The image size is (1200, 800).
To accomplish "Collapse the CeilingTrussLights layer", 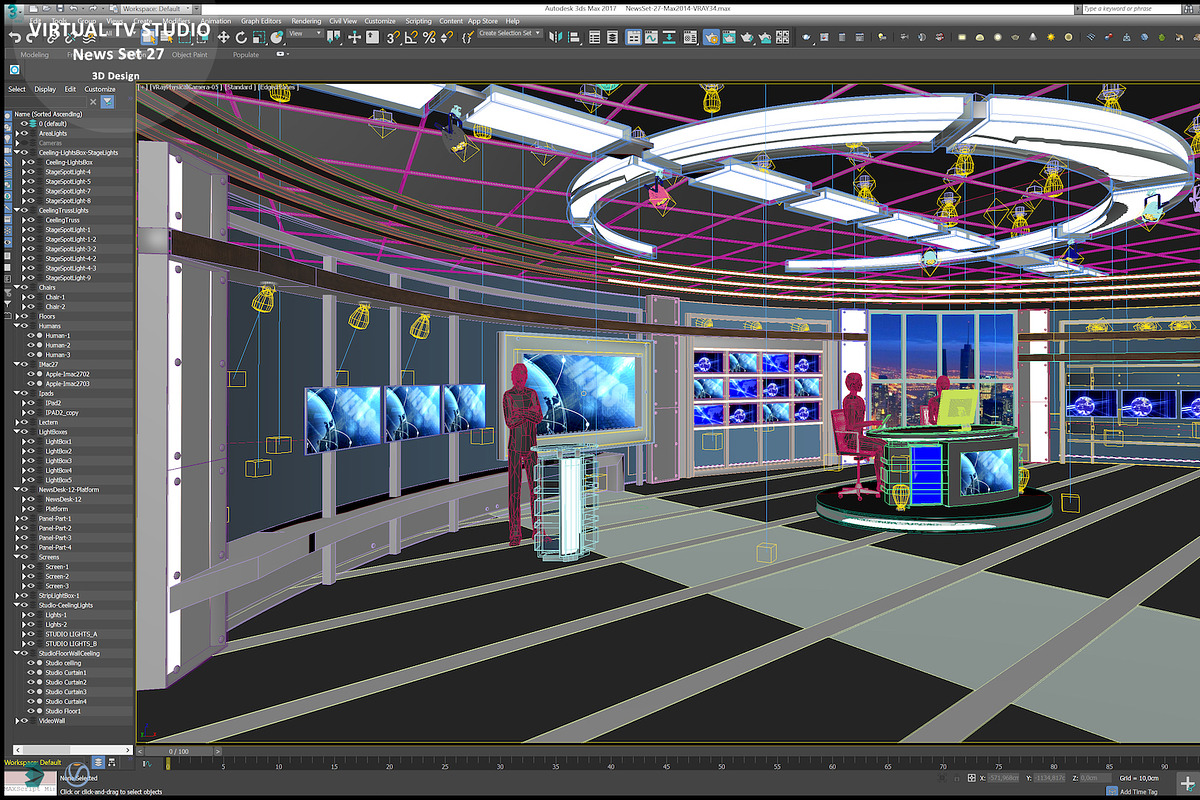I will (16, 210).
